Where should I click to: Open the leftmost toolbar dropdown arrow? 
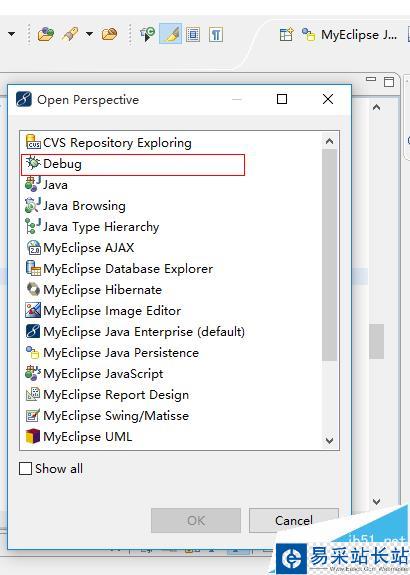pyautogui.click(x=11, y=34)
